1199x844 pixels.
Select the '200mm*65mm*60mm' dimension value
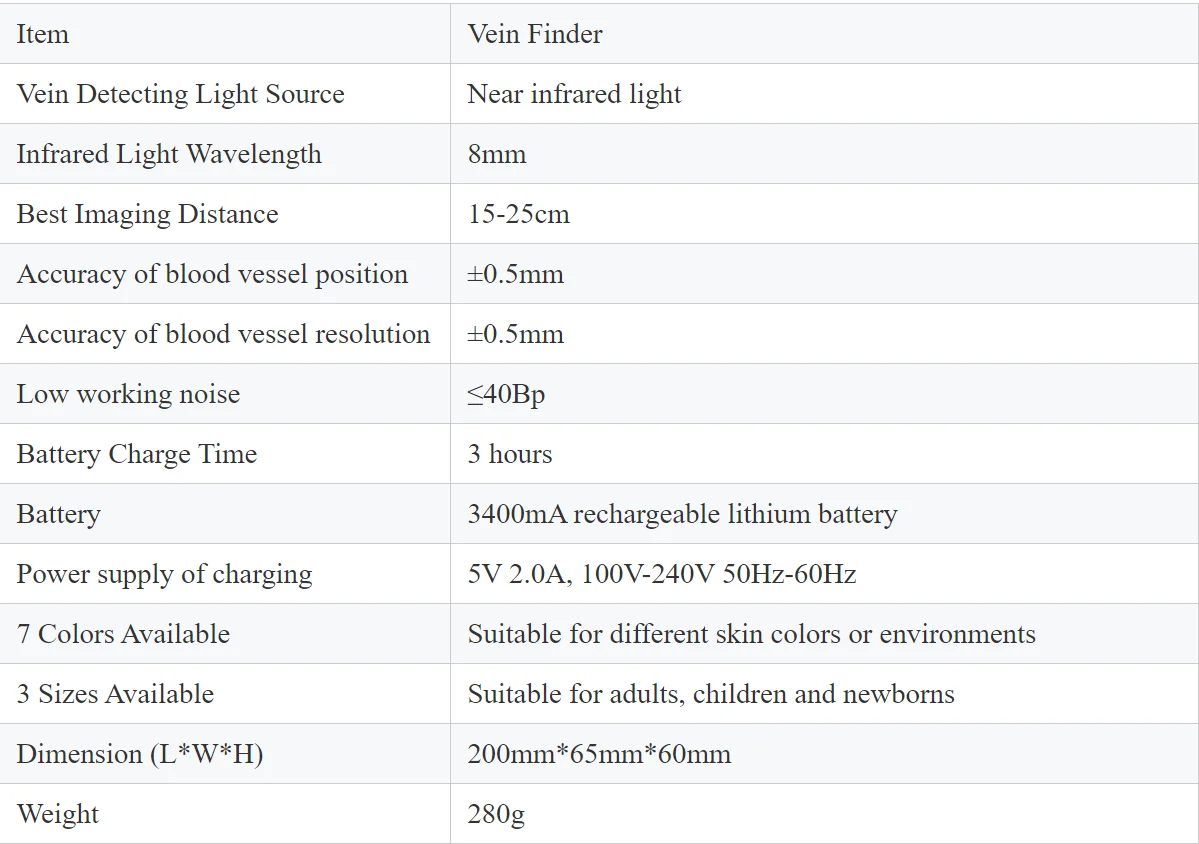click(599, 754)
